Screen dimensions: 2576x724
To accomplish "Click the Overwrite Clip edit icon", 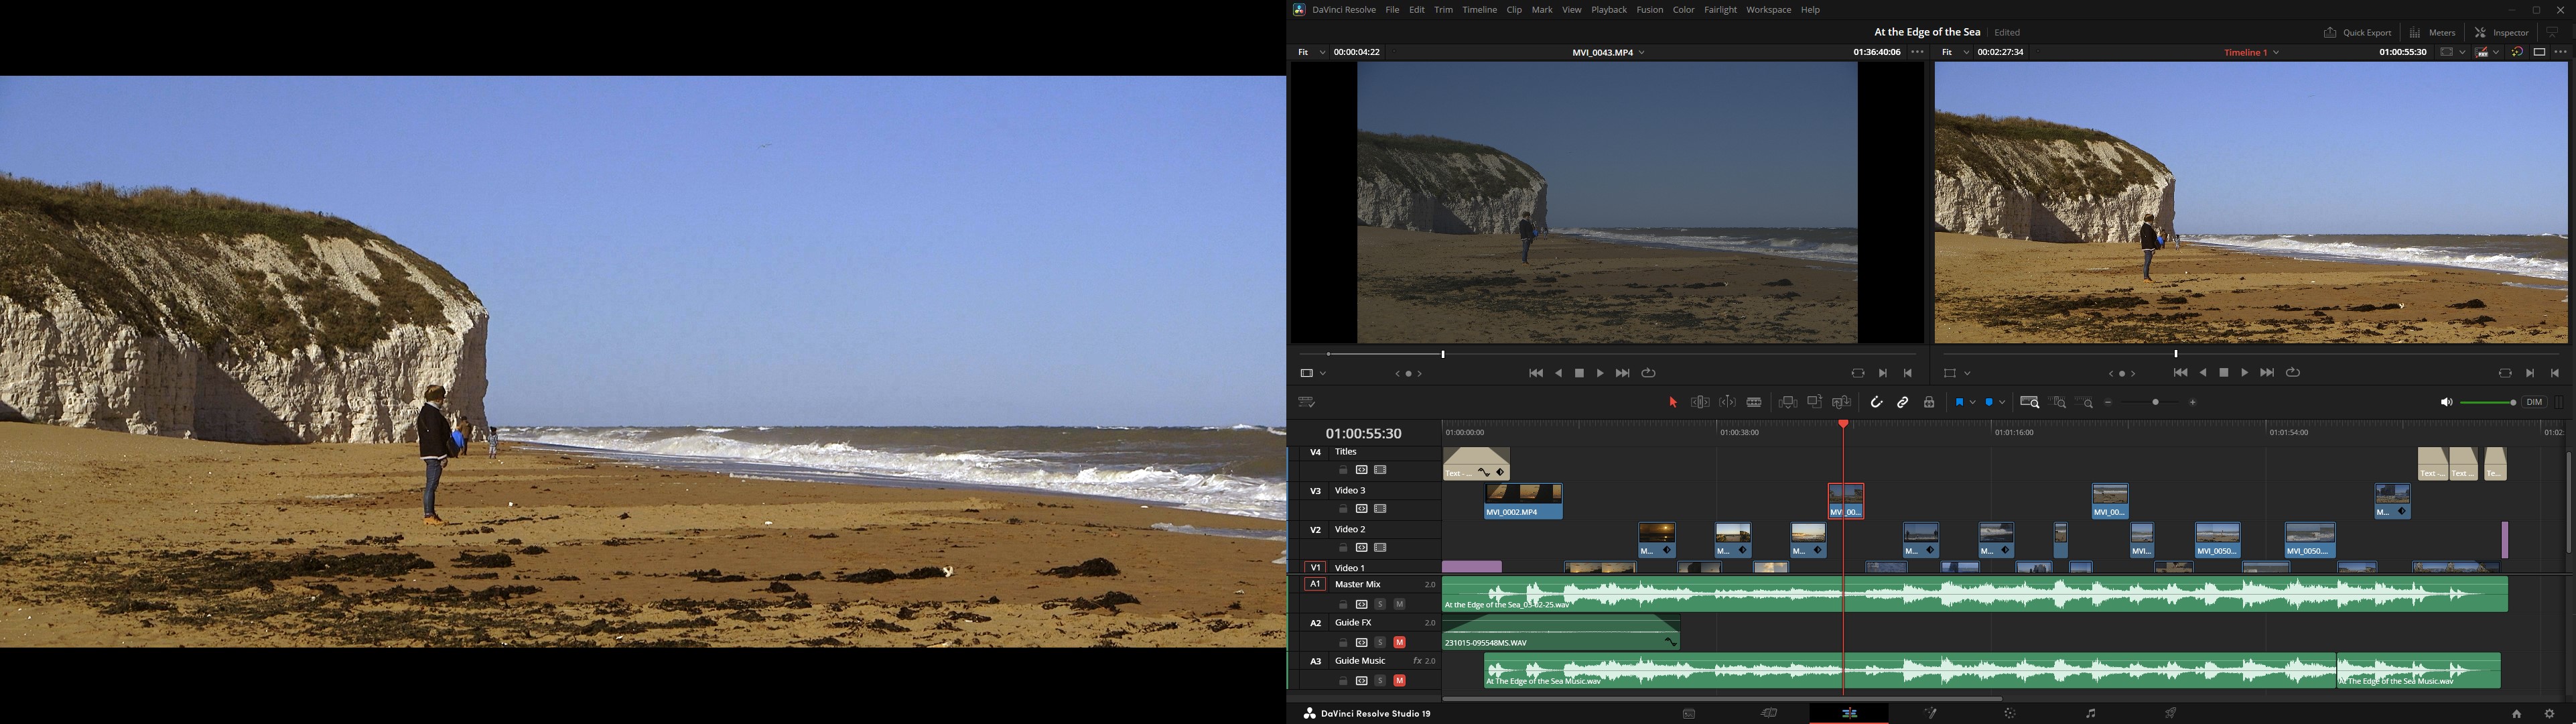I will coord(1815,402).
